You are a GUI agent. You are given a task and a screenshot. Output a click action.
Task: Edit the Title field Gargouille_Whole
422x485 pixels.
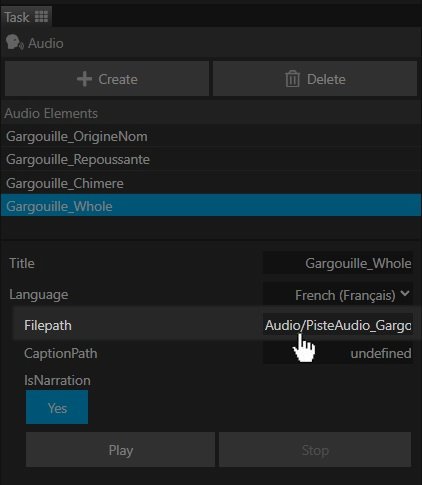pos(338,263)
